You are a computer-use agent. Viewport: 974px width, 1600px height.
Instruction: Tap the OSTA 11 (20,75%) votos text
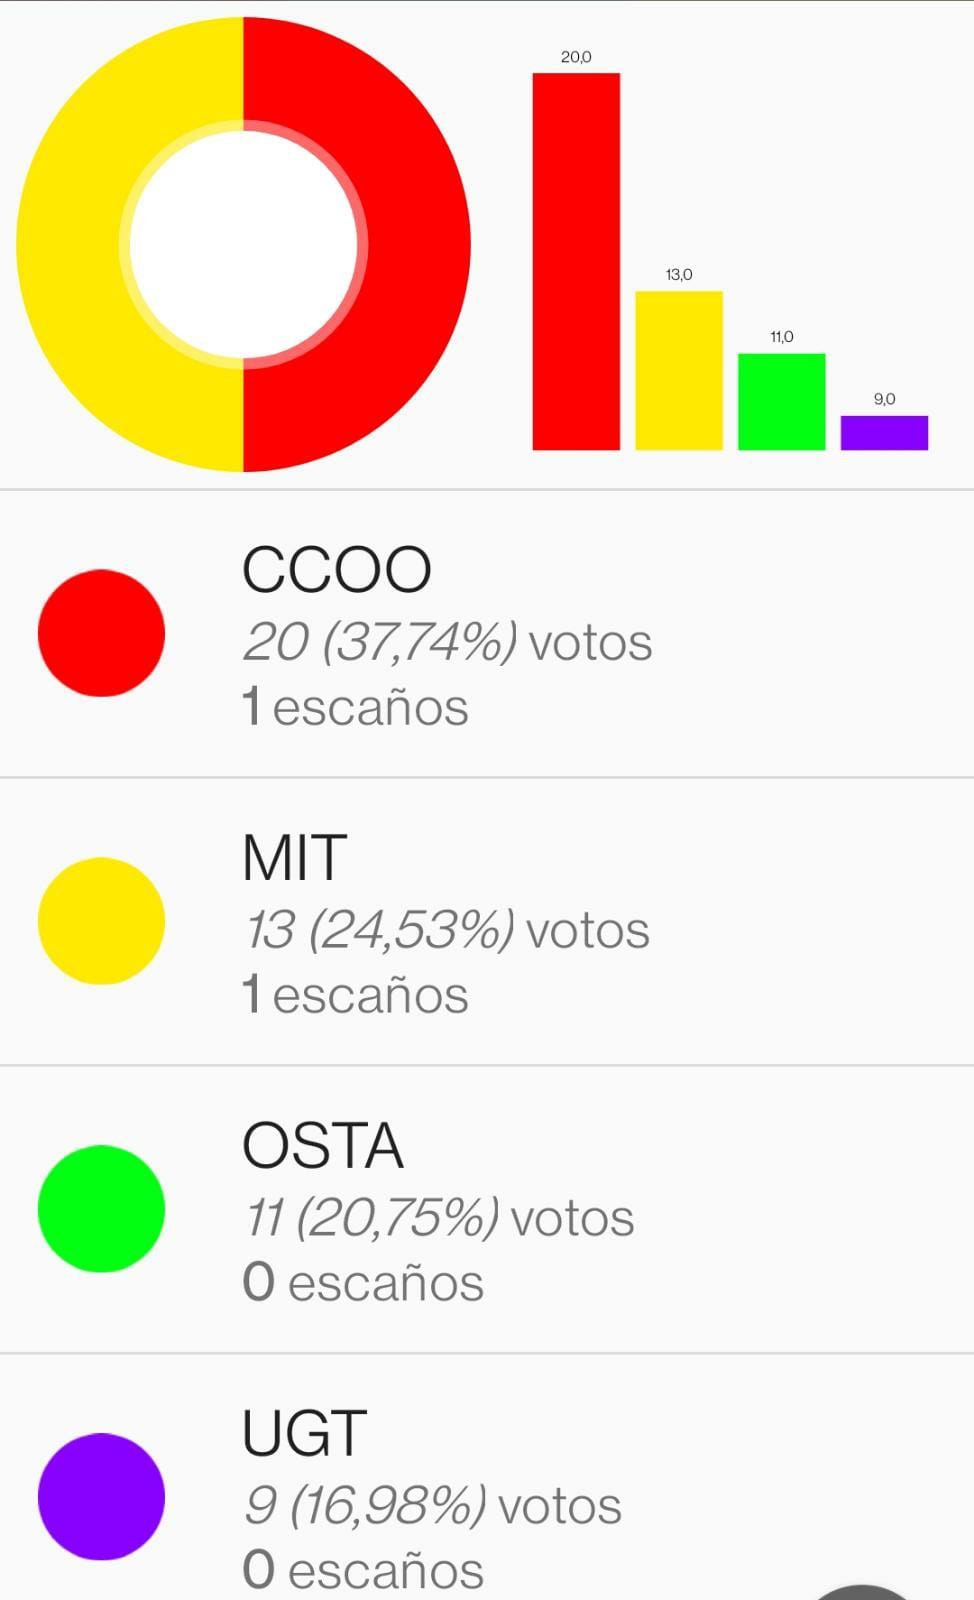pos(439,1218)
